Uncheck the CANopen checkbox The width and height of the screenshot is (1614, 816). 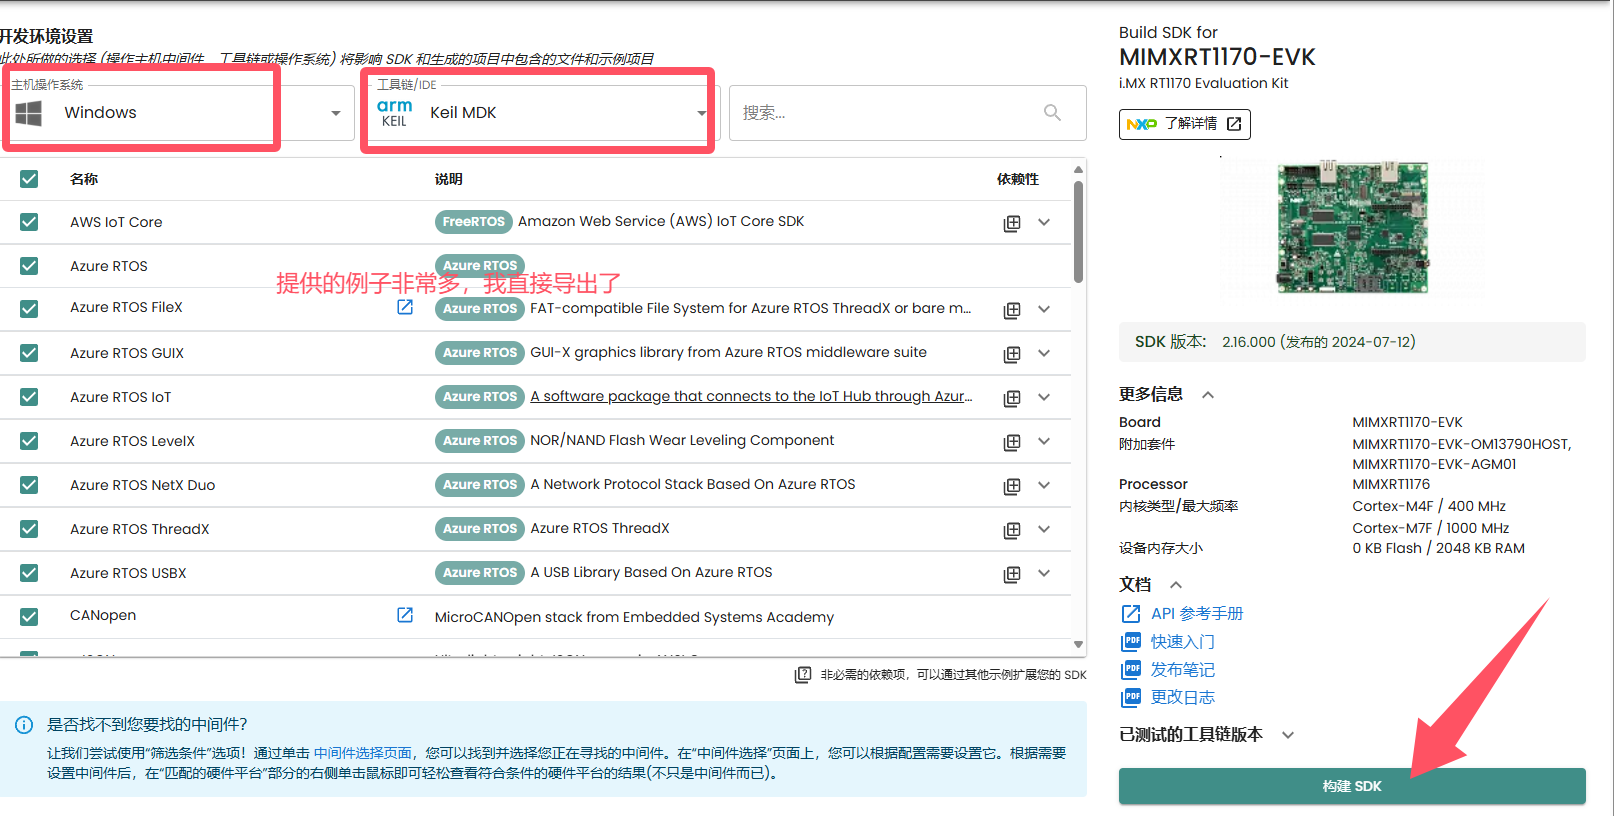[x=29, y=616]
